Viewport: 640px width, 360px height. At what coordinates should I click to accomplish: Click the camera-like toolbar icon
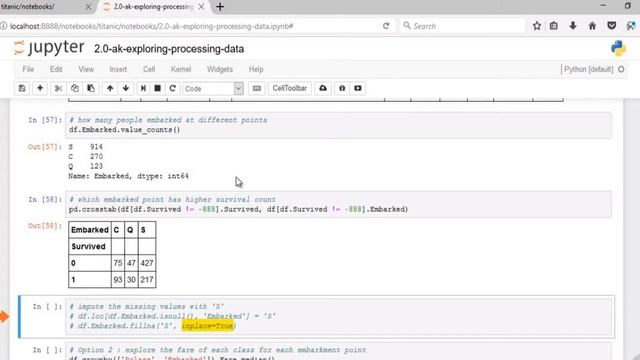[x=358, y=88]
